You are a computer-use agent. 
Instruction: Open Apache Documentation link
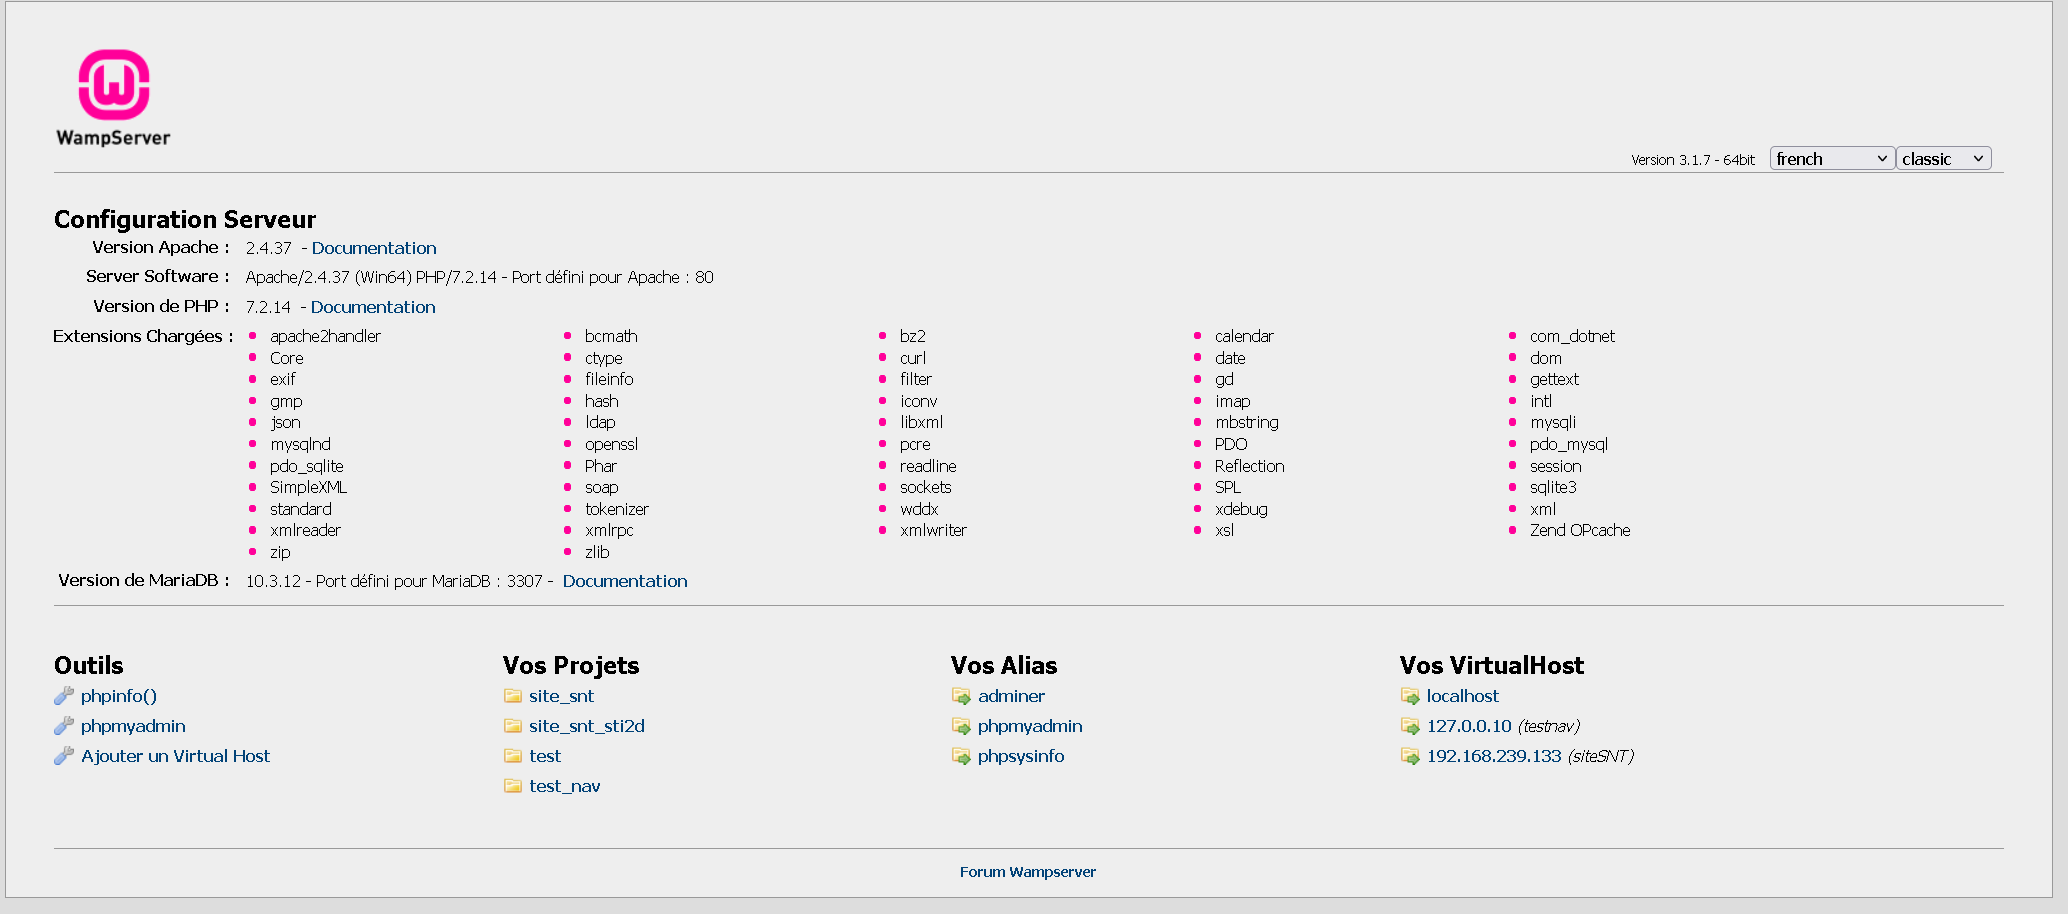pyautogui.click(x=374, y=248)
